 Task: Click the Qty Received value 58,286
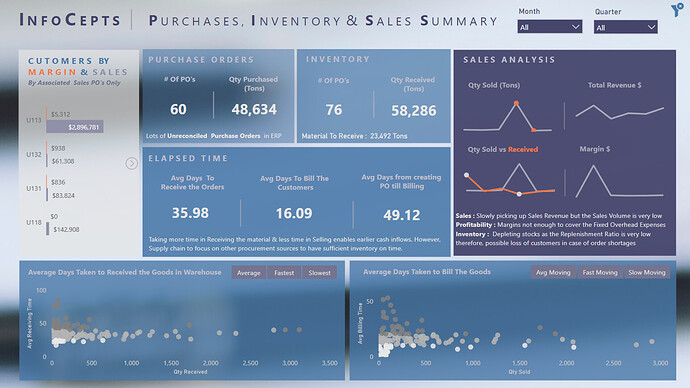point(414,110)
